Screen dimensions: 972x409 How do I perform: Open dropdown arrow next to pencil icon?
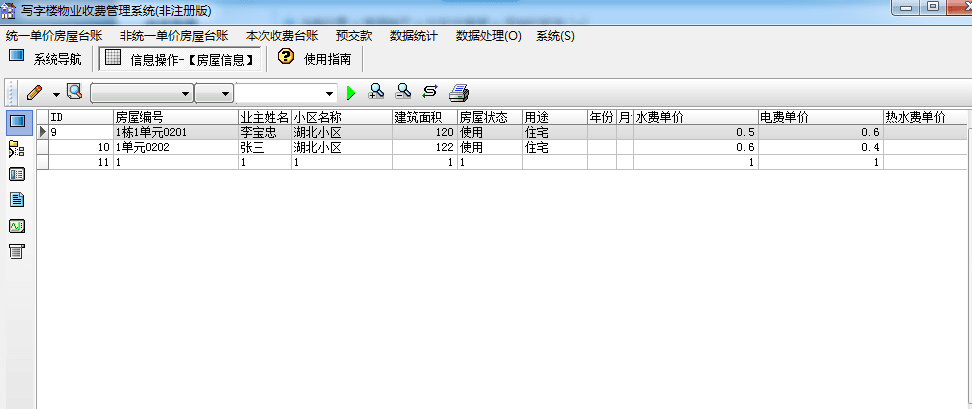point(56,94)
